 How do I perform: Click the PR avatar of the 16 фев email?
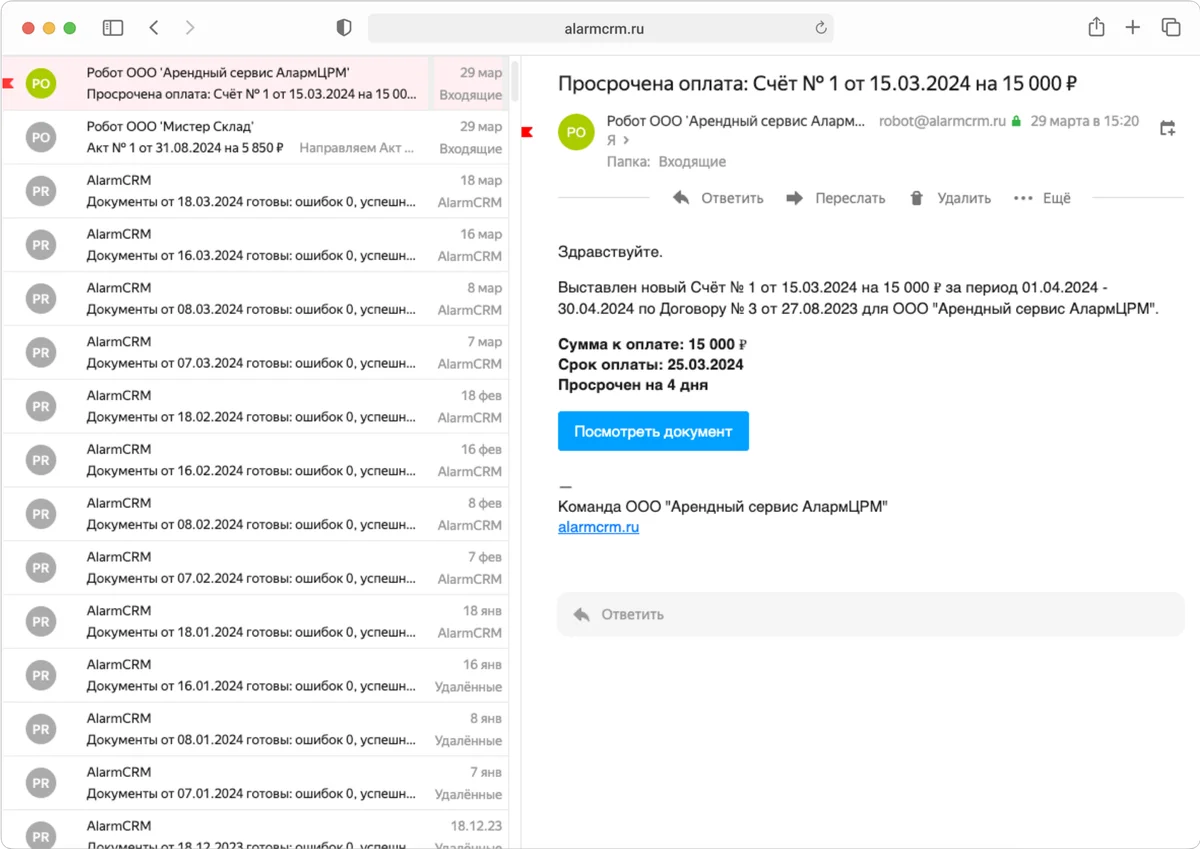pyautogui.click(x=41, y=461)
